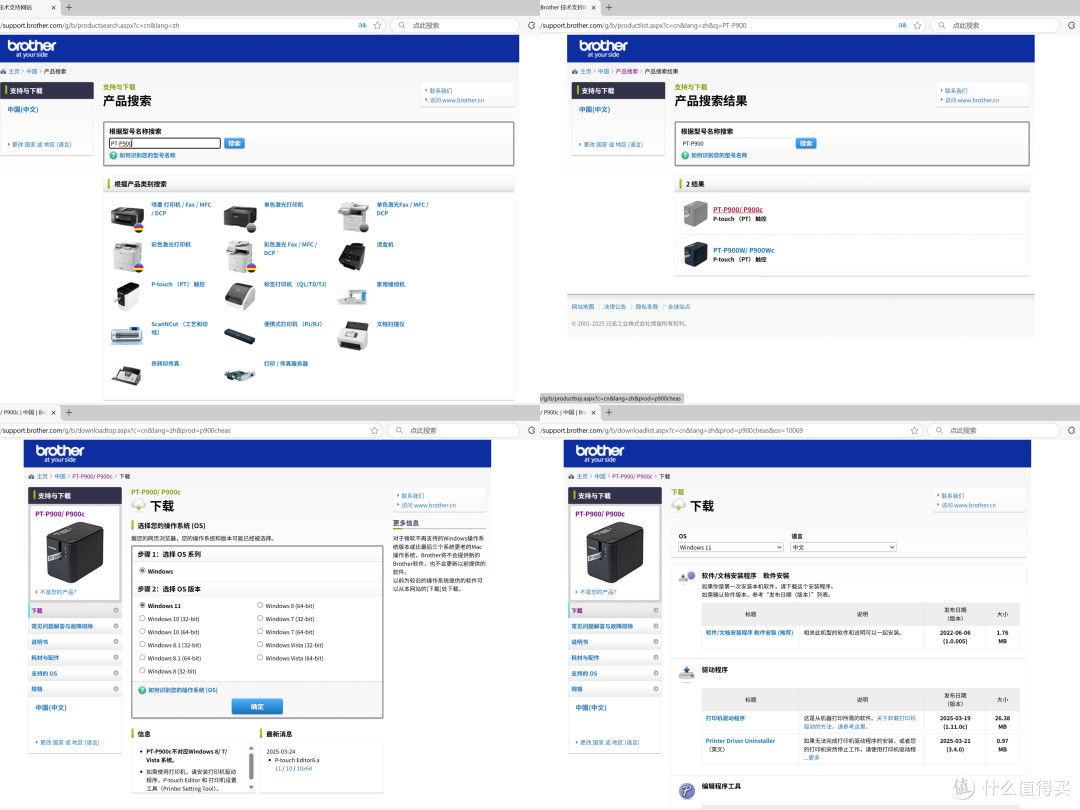Viewport: 1080px width, 810px height.
Task: Click the inkjet printer category image on the product search page
Action: click(127, 217)
